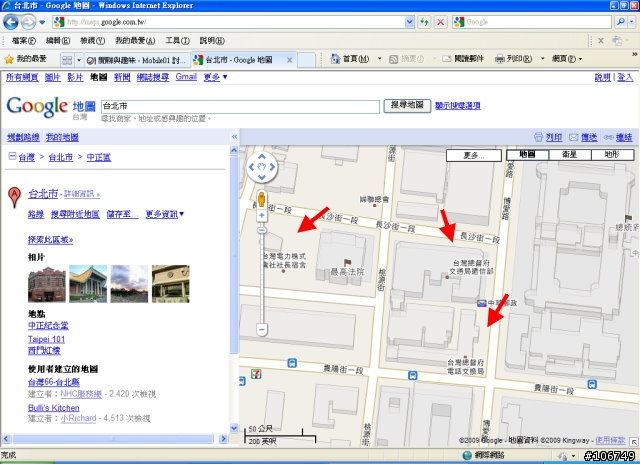Click the 搜尋地圖 button
640x464 pixels.
407,106
